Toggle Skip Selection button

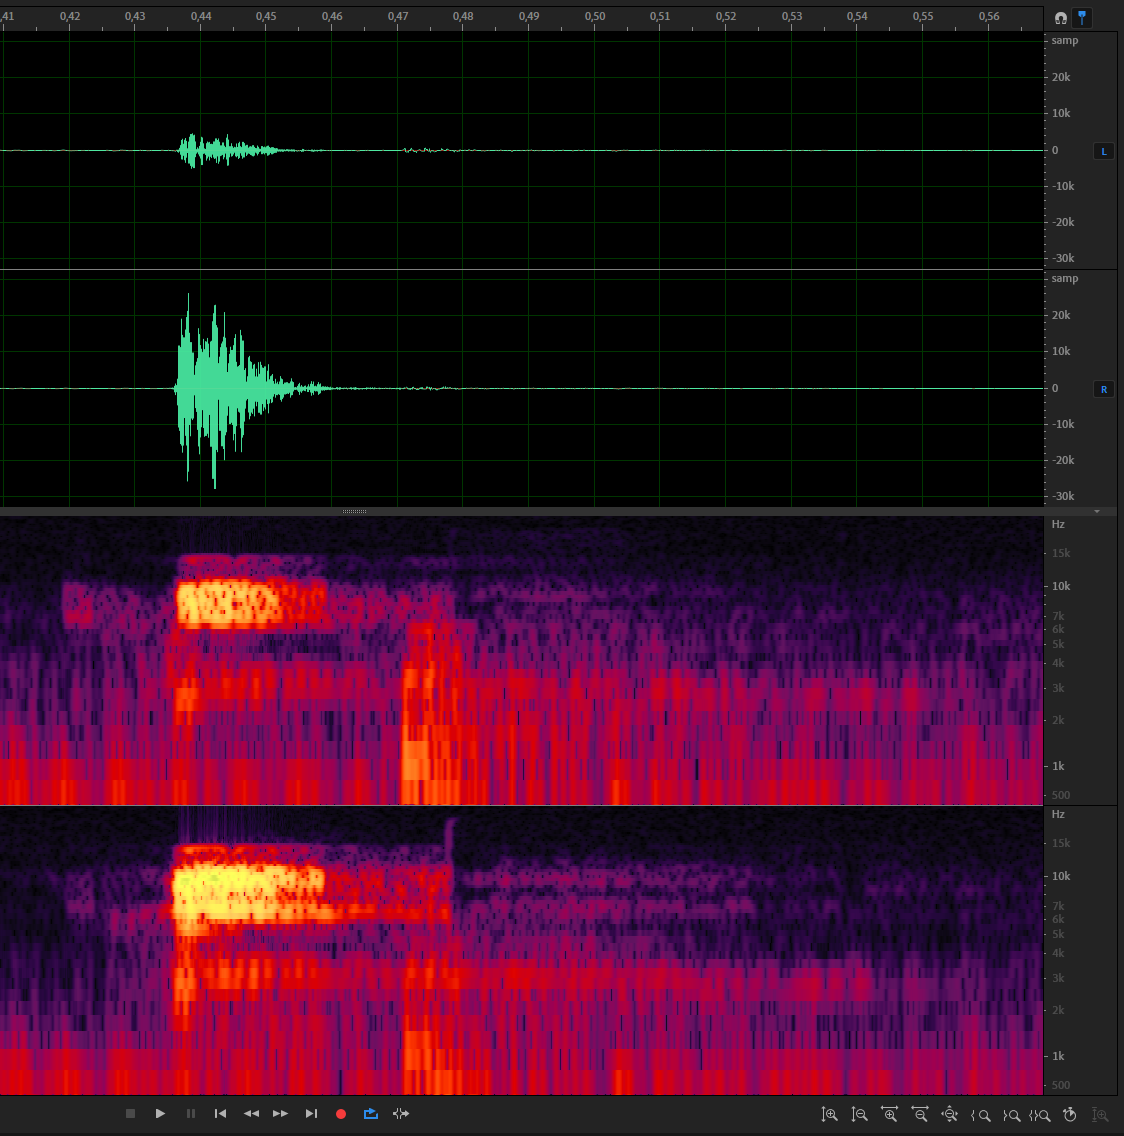(401, 1114)
